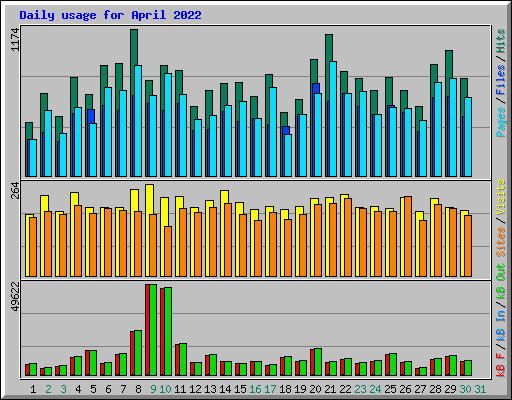
Task: Click day label 22 on the x-axis
Action: pos(345,389)
